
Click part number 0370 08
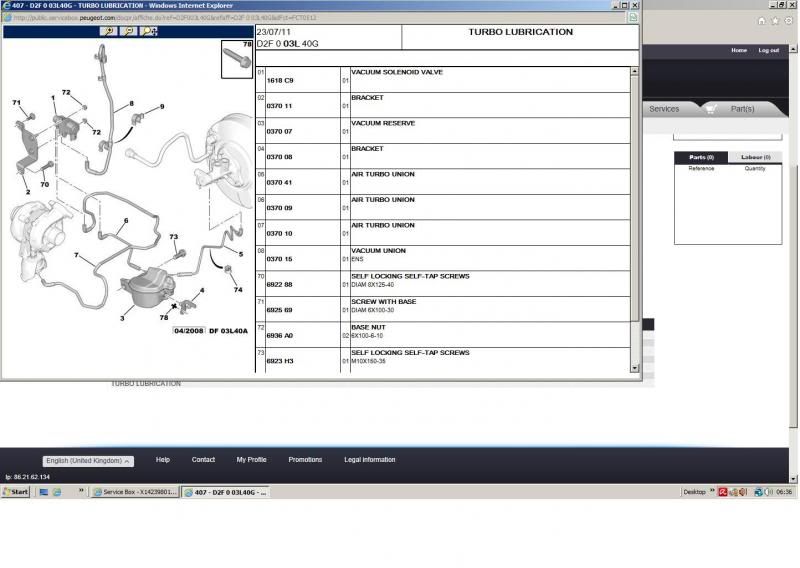pos(279,157)
